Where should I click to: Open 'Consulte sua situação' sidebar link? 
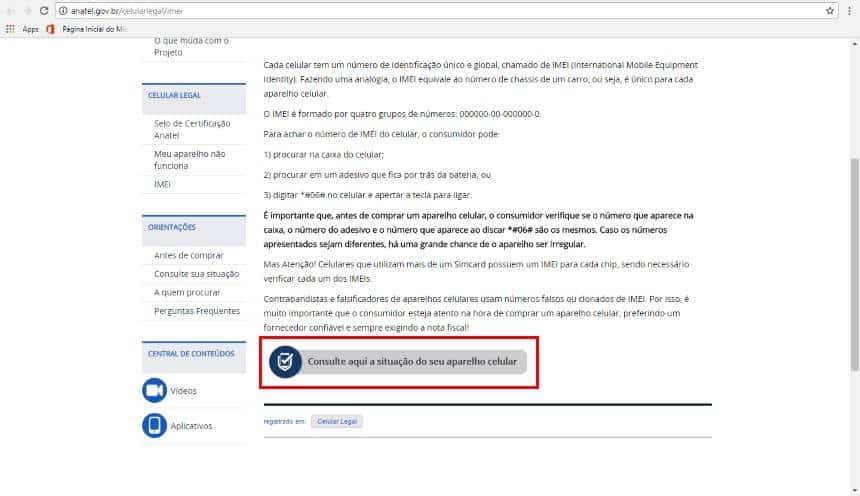coord(196,274)
